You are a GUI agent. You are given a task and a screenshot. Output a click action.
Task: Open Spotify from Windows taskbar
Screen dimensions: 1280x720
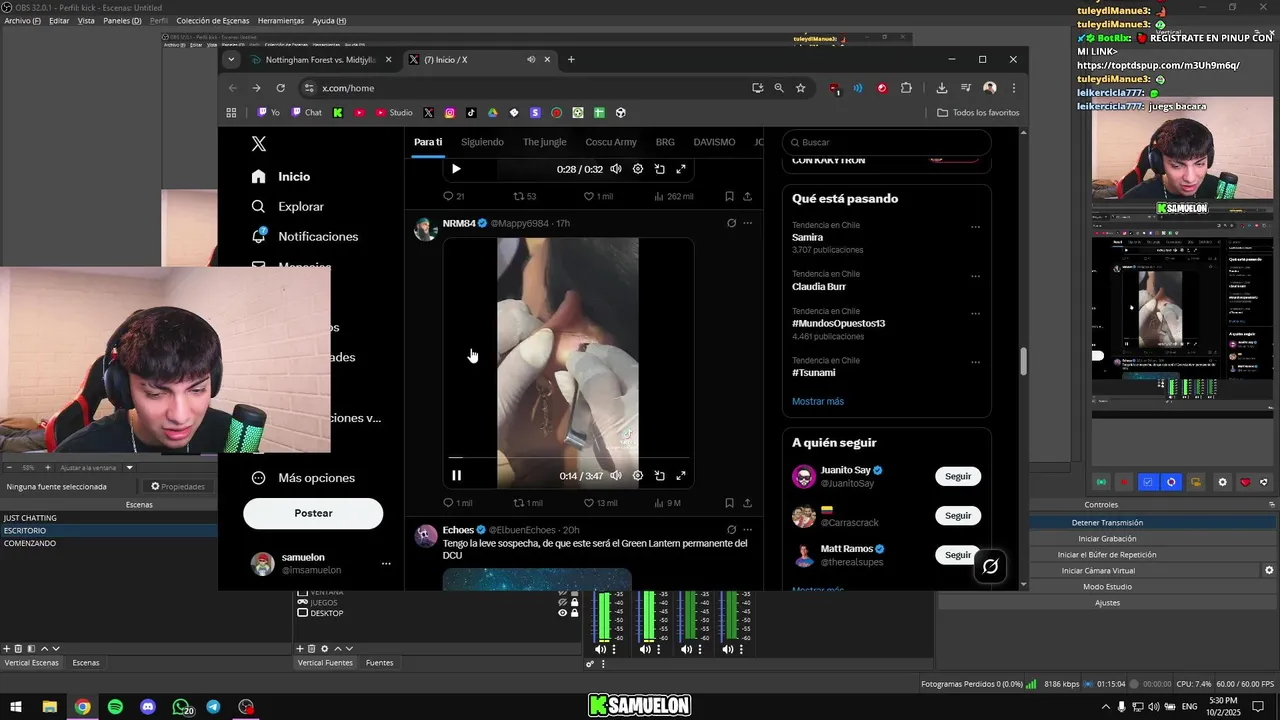(x=115, y=707)
